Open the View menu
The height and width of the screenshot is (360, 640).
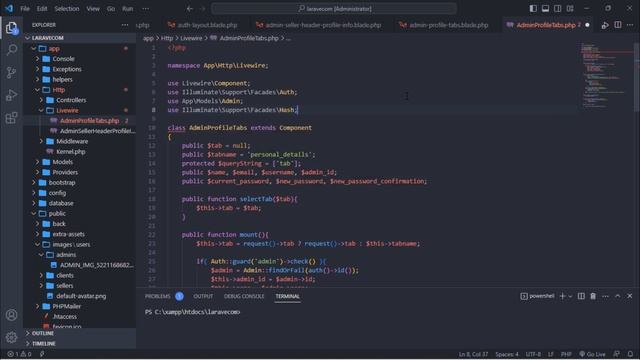click(93, 9)
